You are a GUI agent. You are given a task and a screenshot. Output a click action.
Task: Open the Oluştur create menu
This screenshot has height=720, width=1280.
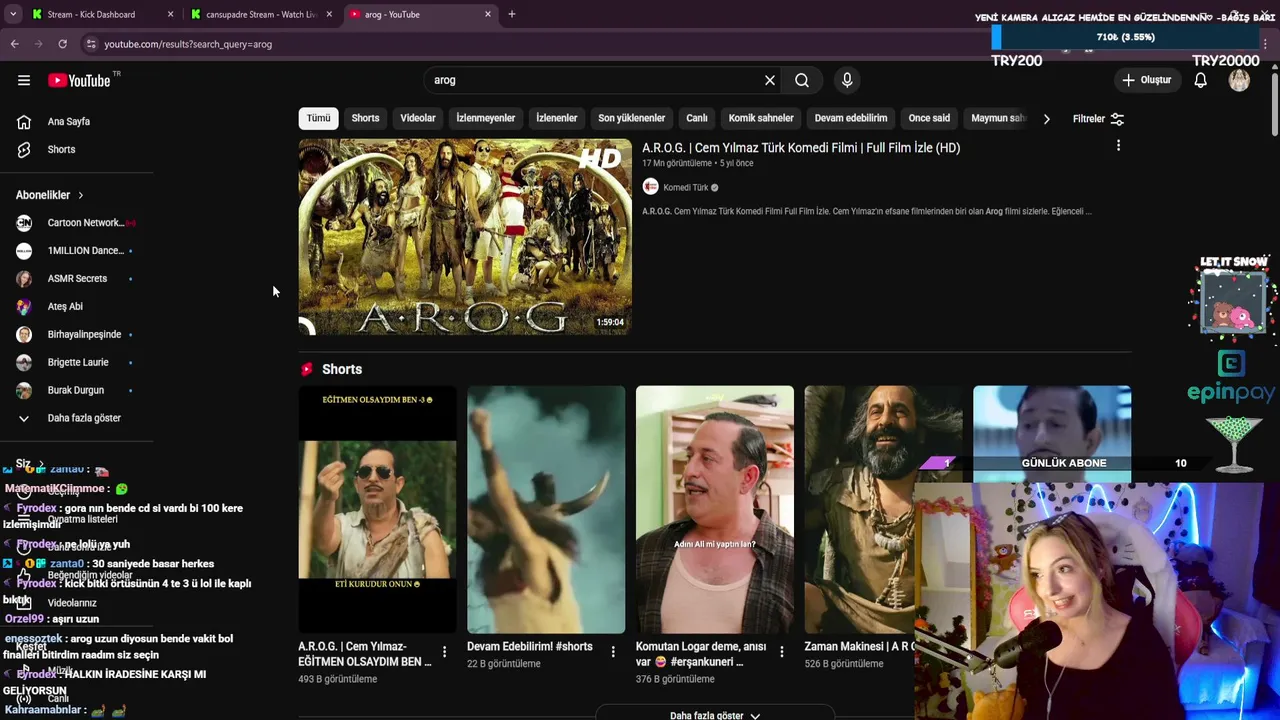click(x=1146, y=80)
